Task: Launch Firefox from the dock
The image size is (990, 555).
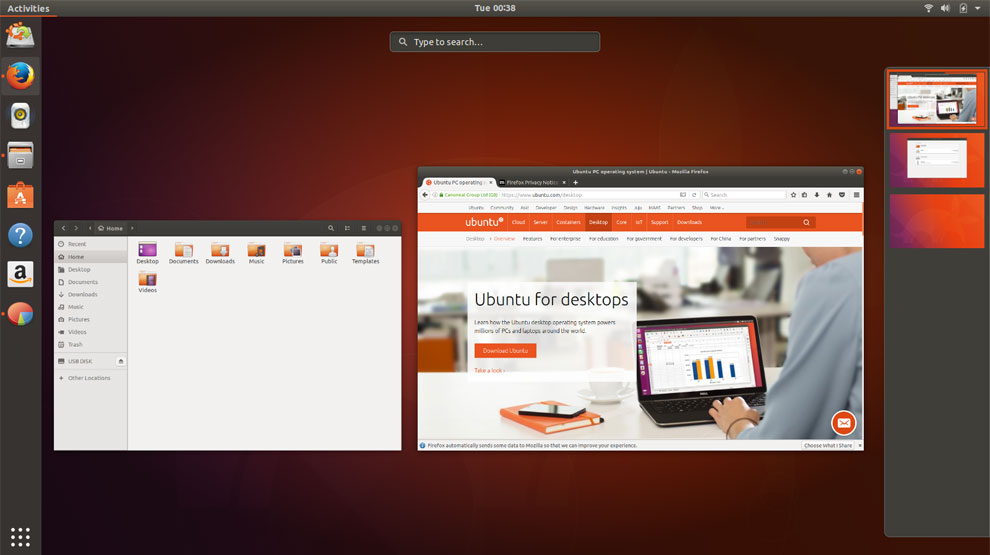Action: coord(20,76)
